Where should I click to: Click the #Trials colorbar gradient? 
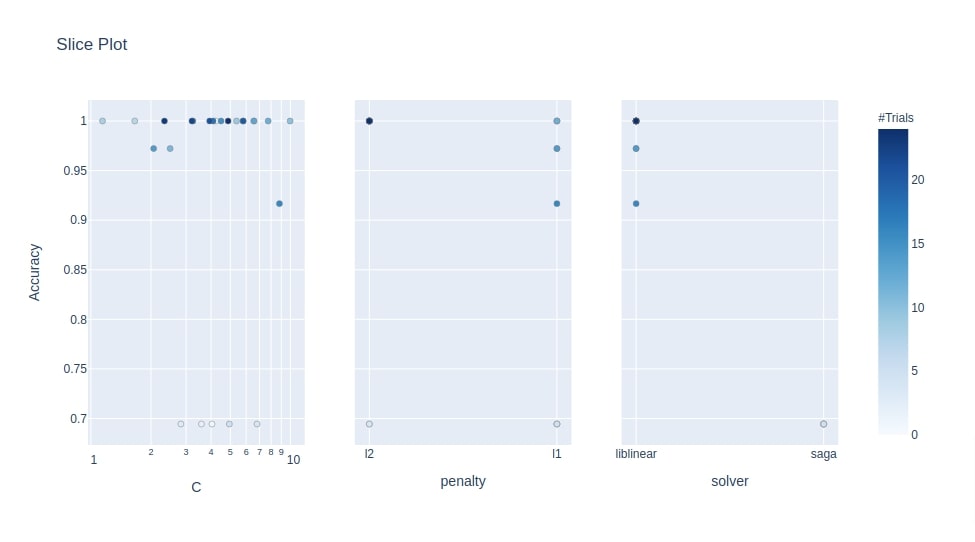point(893,282)
